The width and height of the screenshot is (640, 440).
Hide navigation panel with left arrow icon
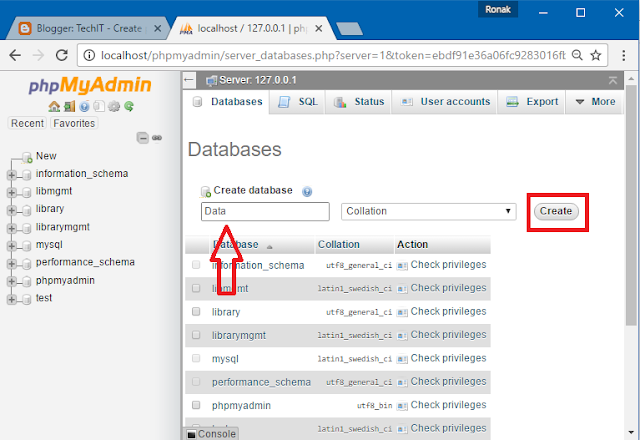189,80
